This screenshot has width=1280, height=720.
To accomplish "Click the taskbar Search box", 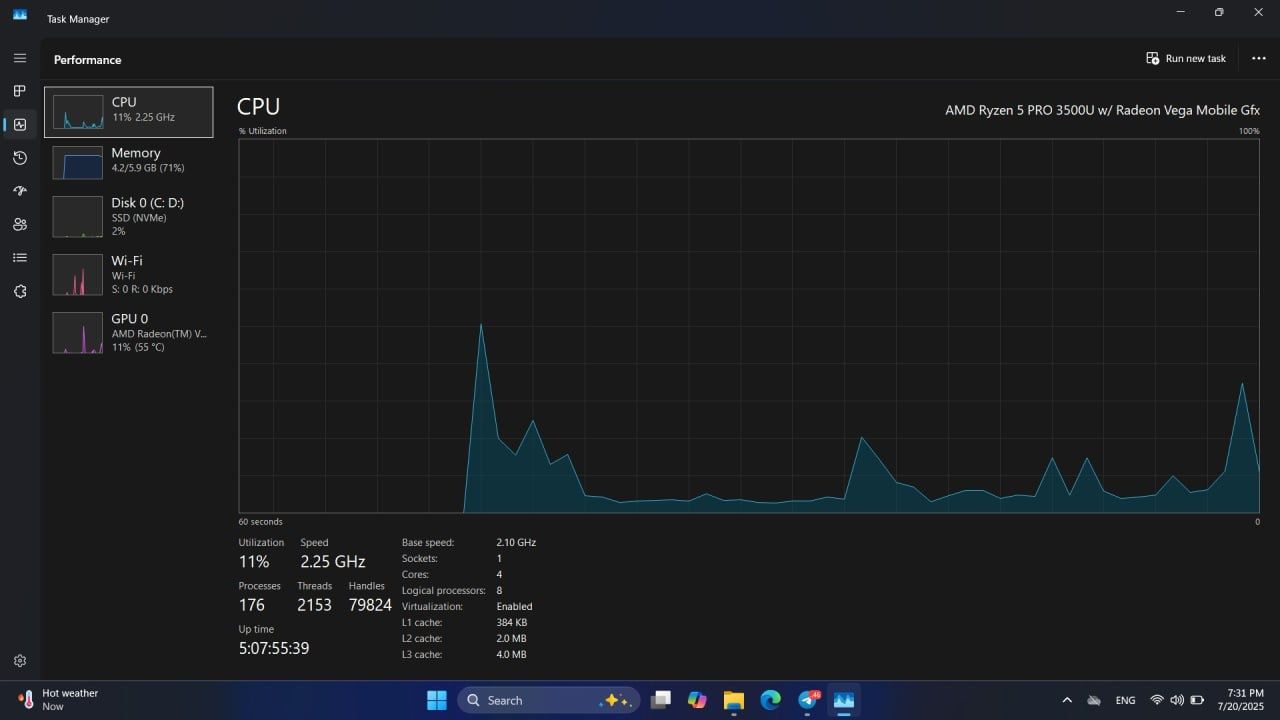I will [548, 700].
